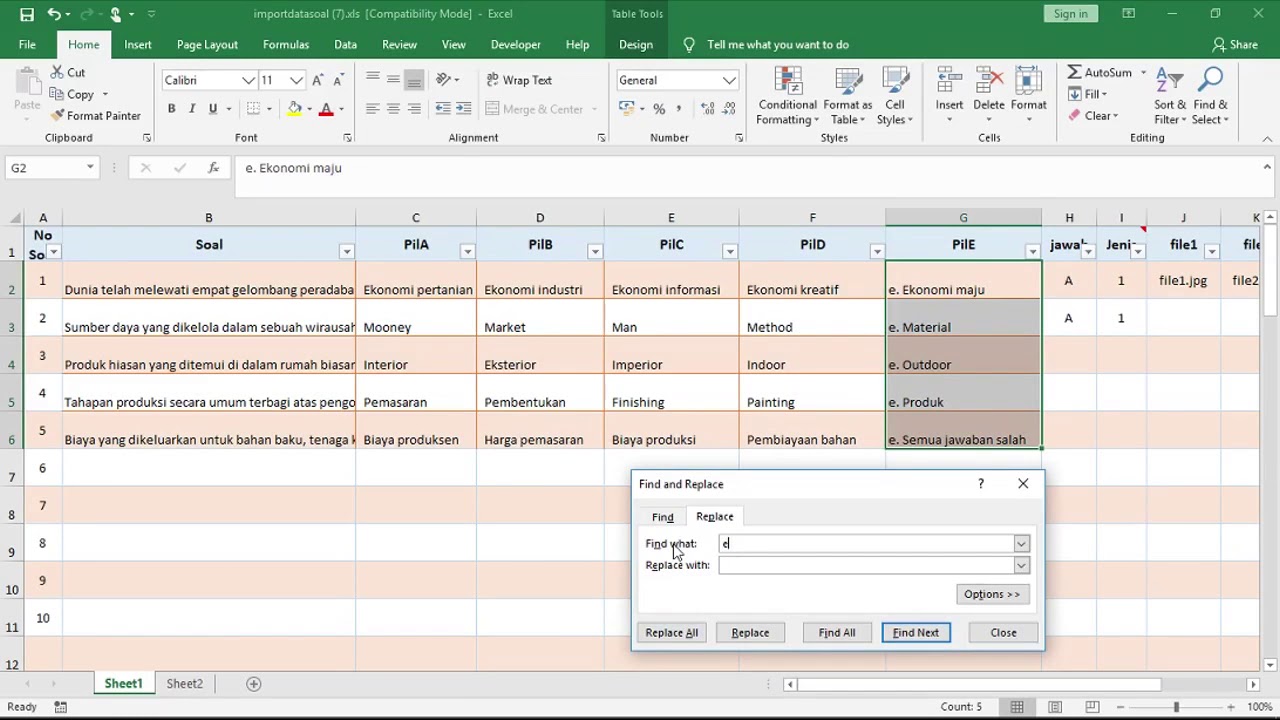This screenshot has width=1280, height=720.
Task: Open Sort & Filter menu
Action: click(1170, 97)
